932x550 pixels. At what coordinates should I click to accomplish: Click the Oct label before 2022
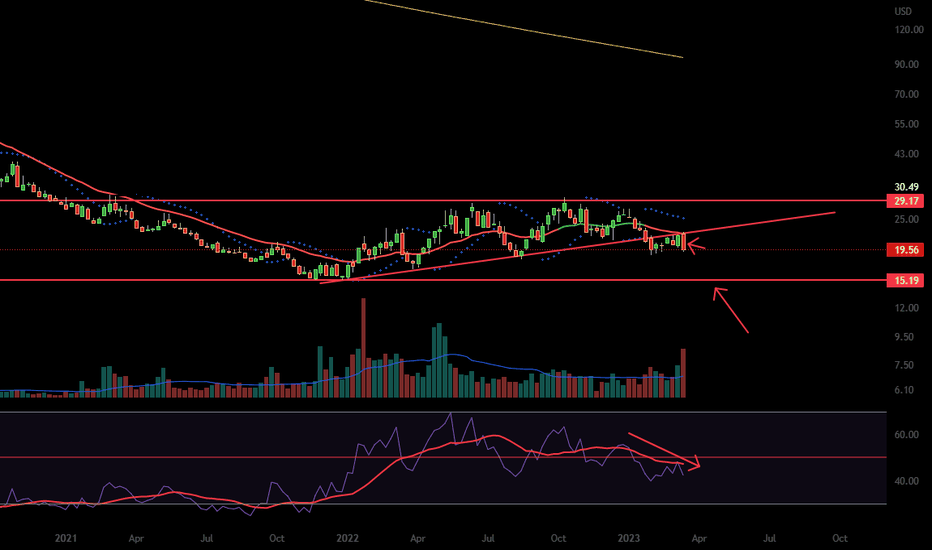(x=276, y=538)
